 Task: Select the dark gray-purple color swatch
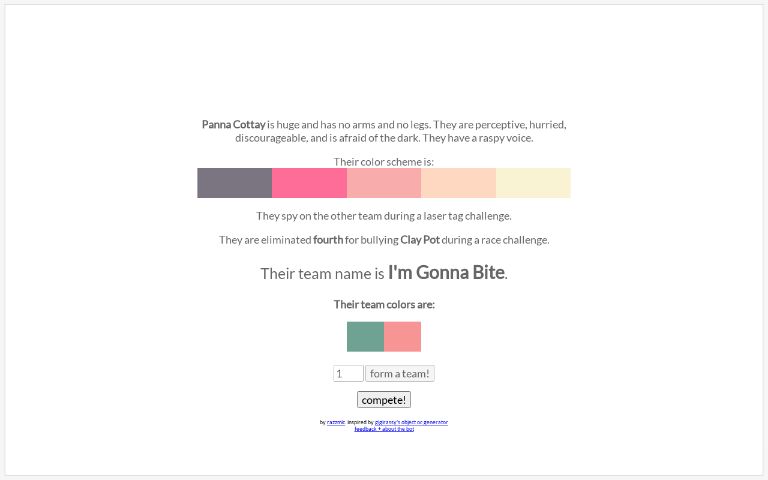click(234, 183)
